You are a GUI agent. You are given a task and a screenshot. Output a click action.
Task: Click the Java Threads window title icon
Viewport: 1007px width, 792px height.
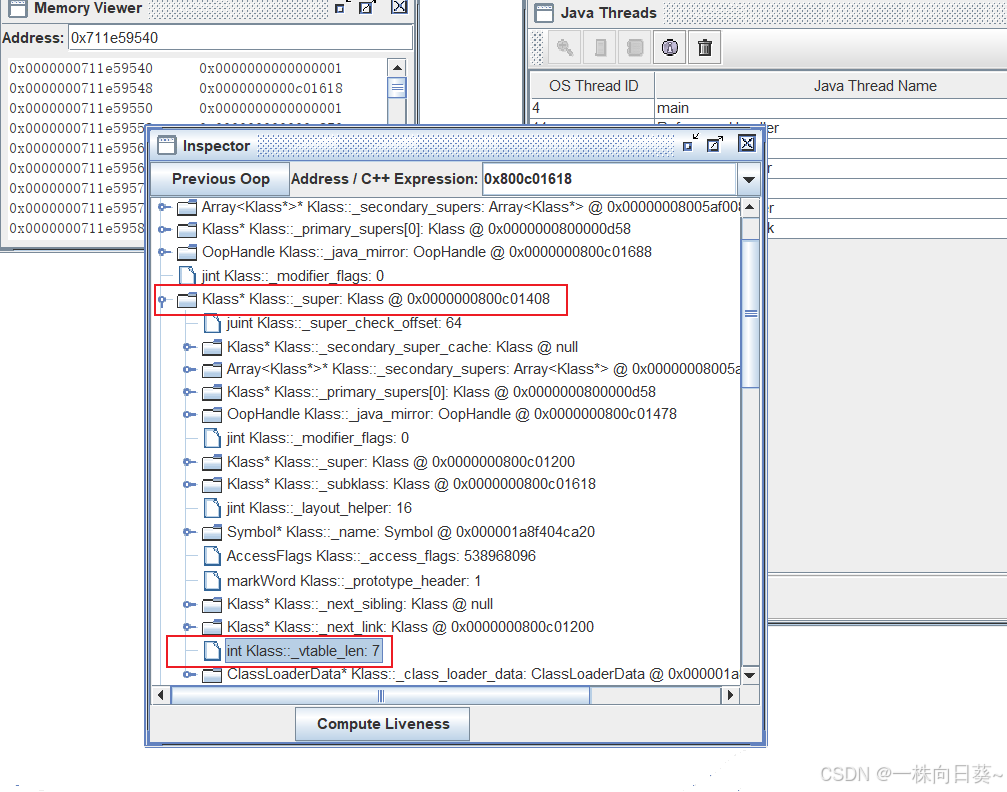[544, 13]
